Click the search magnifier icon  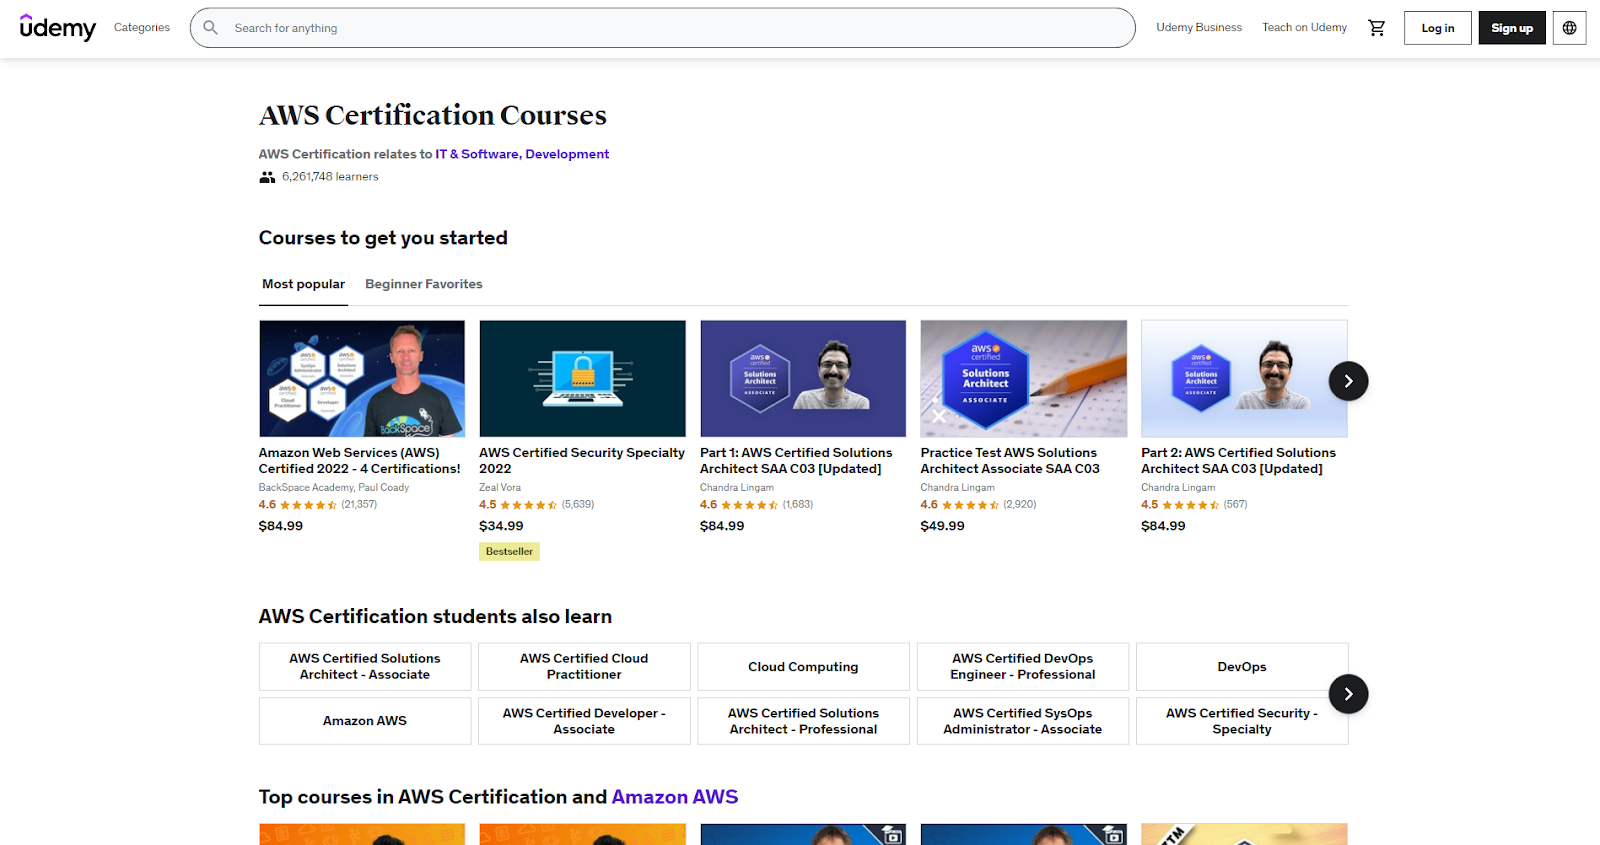211,28
